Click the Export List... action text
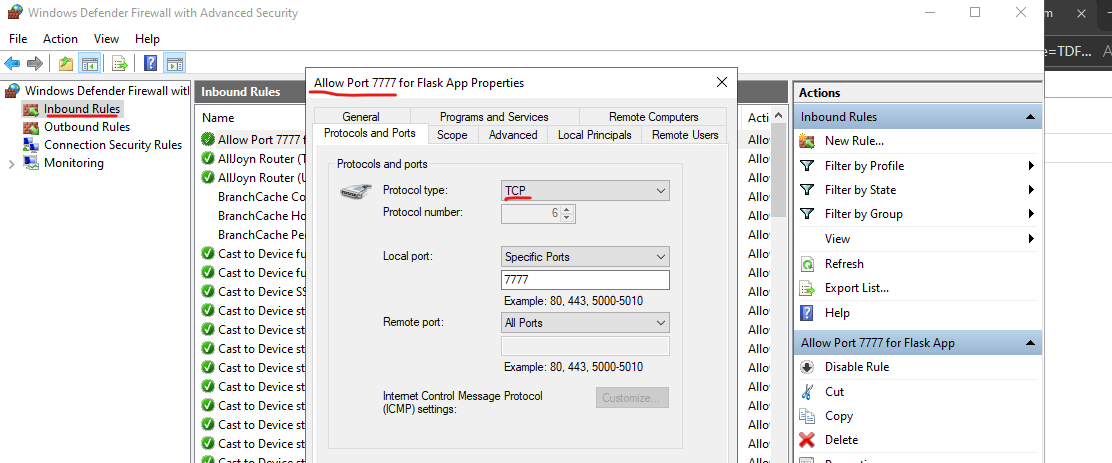Image resolution: width=1112 pixels, height=463 pixels. click(857, 289)
